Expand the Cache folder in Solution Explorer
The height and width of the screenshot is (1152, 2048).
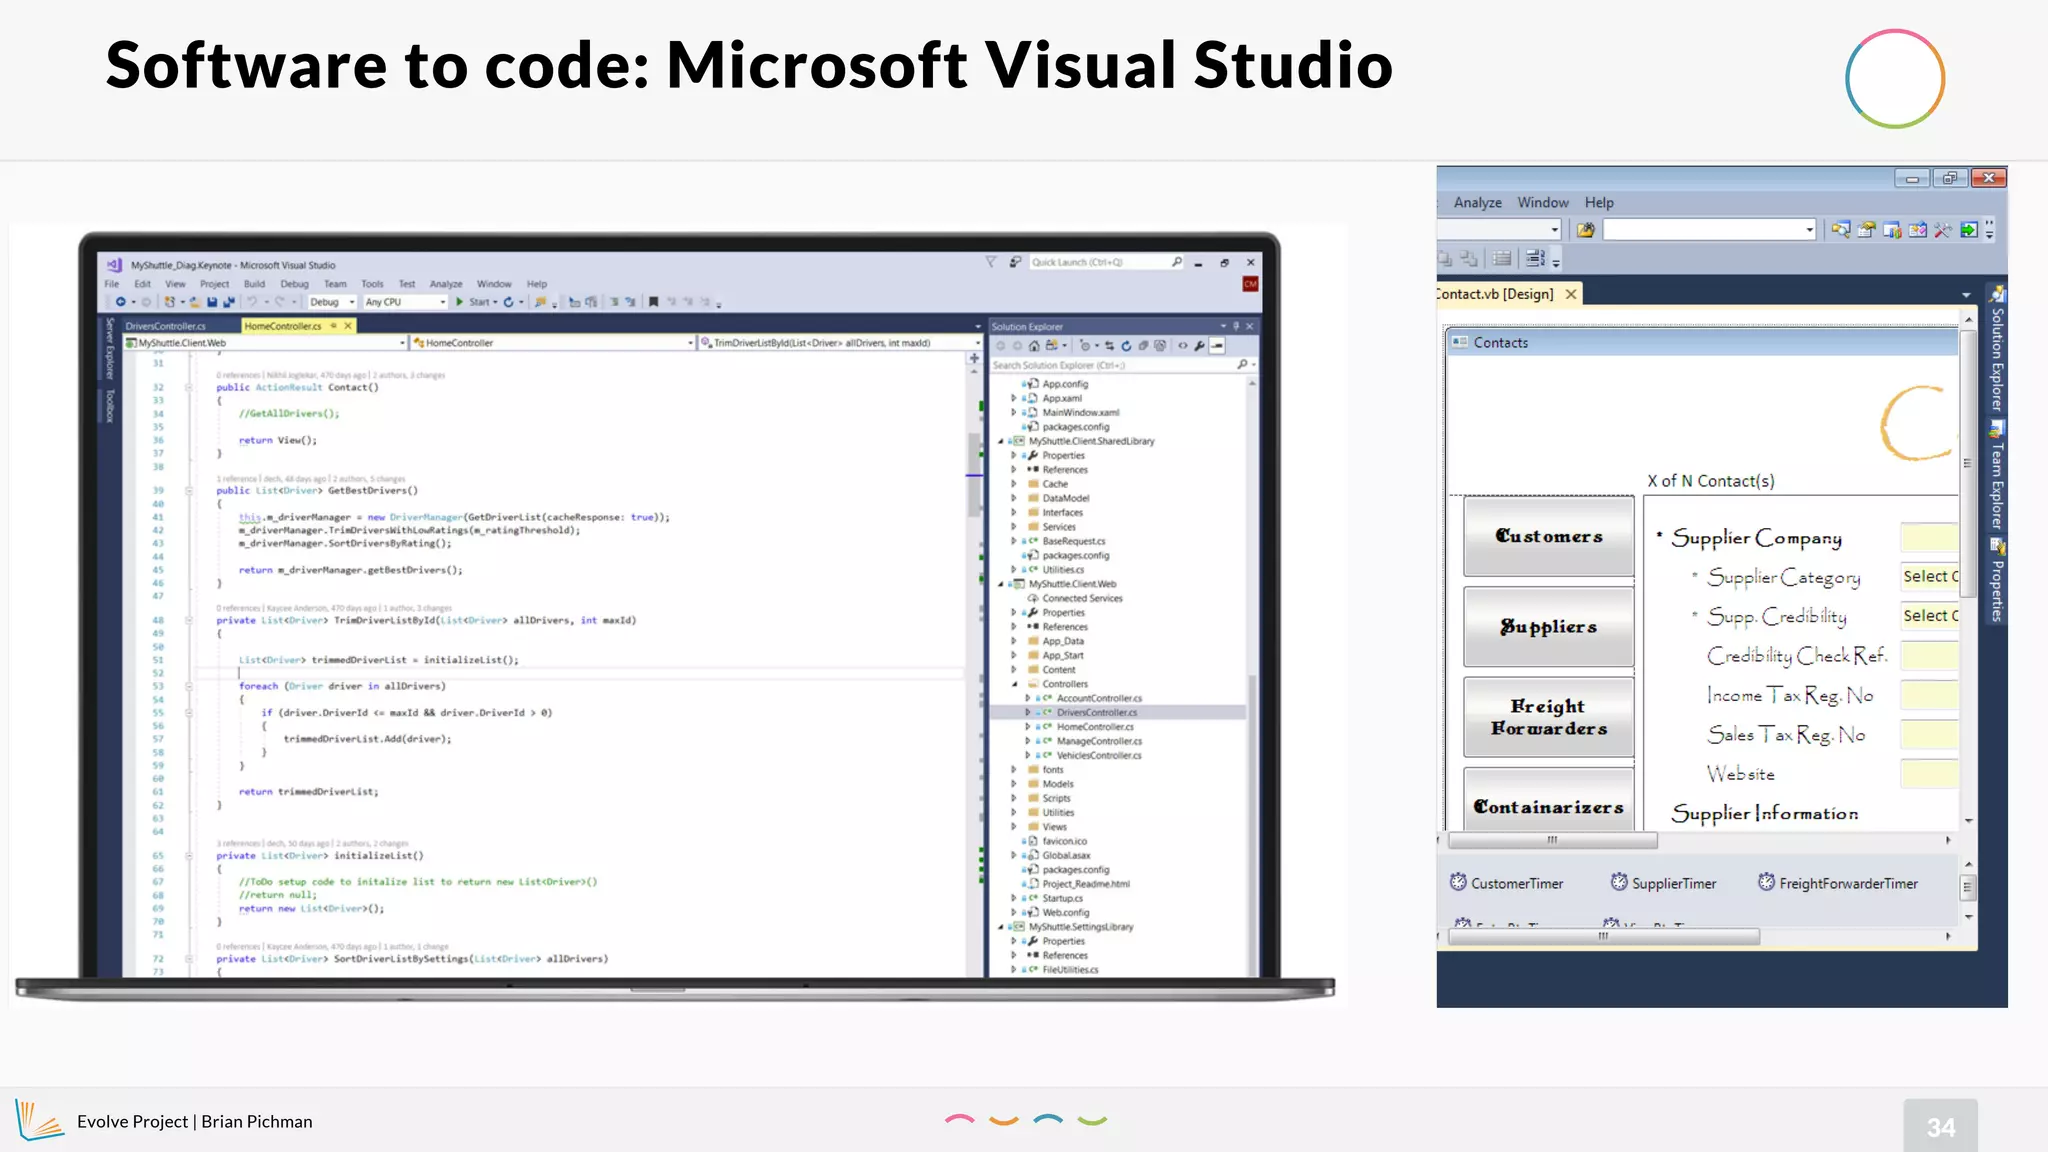click(1013, 484)
